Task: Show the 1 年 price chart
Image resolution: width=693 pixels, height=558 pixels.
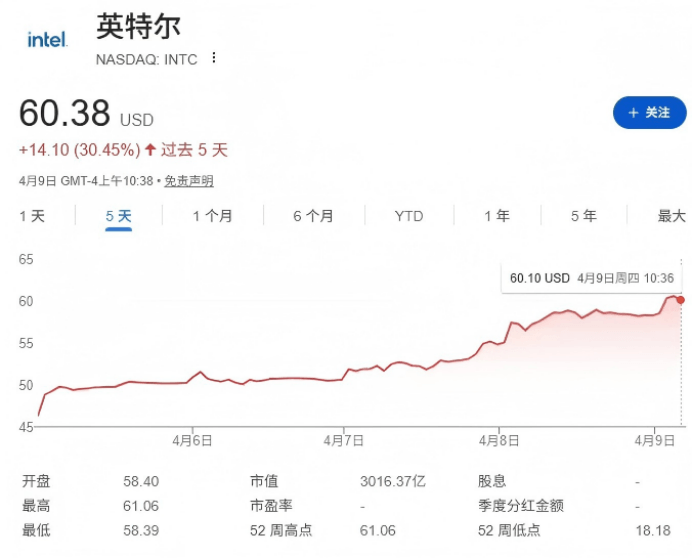Action: pos(496,216)
